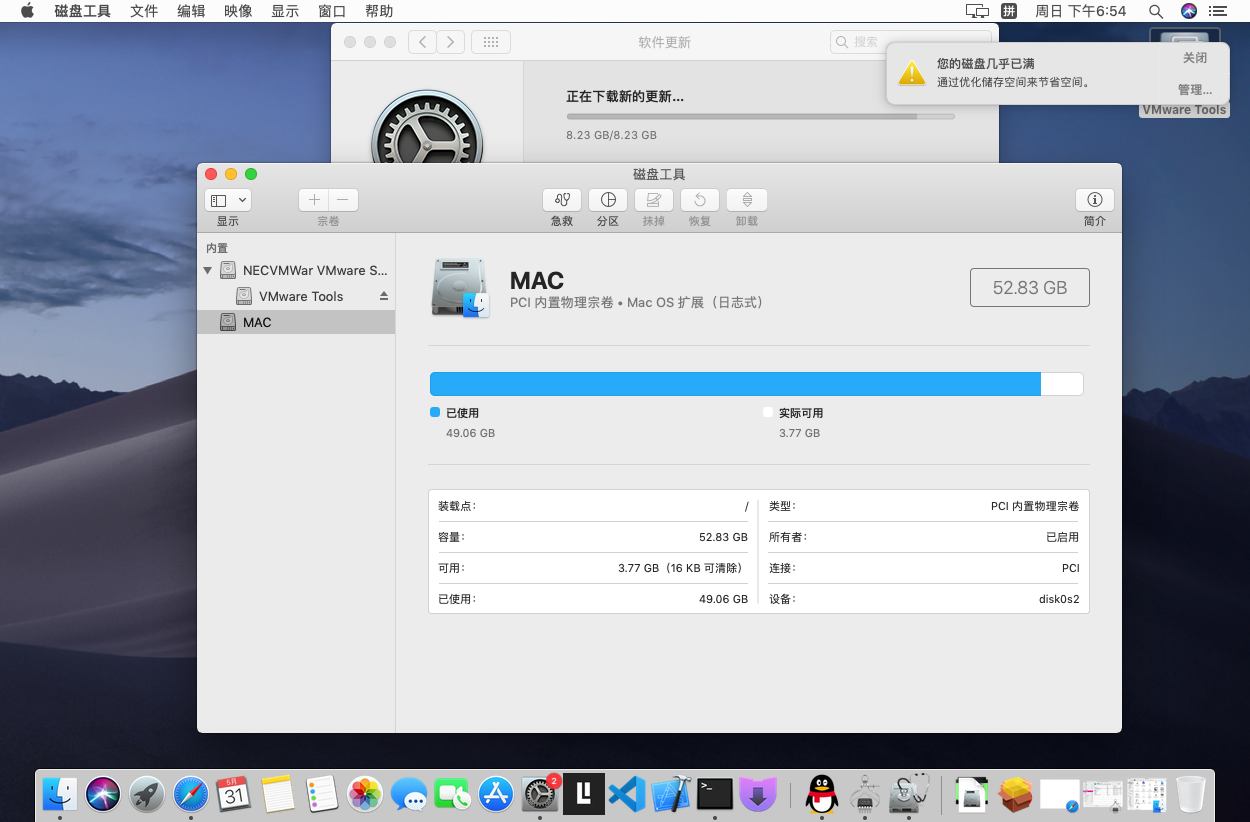Viewport: 1250px width, 822px height.
Task: Select VMware Tools volume in sidebar
Action: (296, 296)
